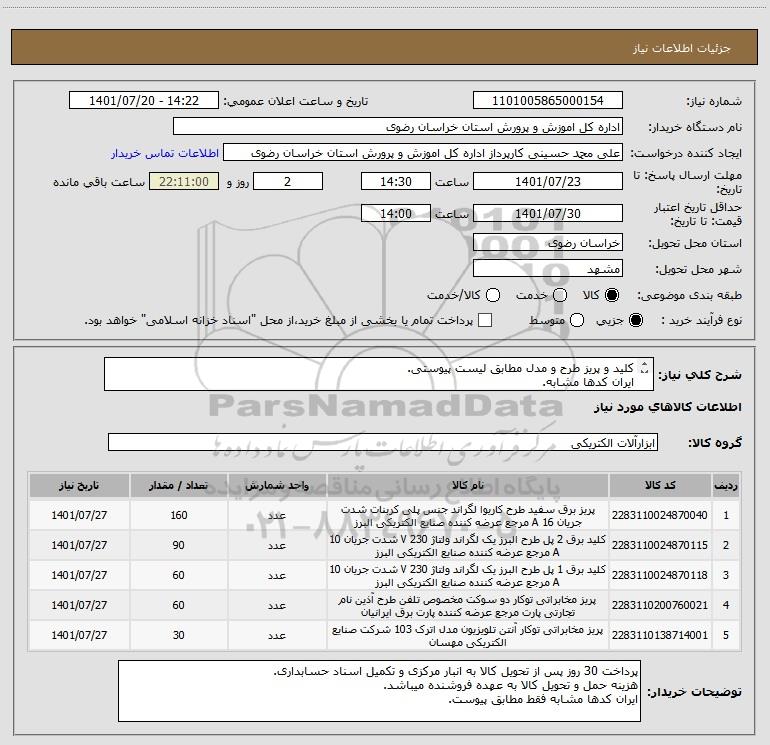Click the تعداد / مقدار column header
This screenshot has height=745, width=770.
pos(178,485)
